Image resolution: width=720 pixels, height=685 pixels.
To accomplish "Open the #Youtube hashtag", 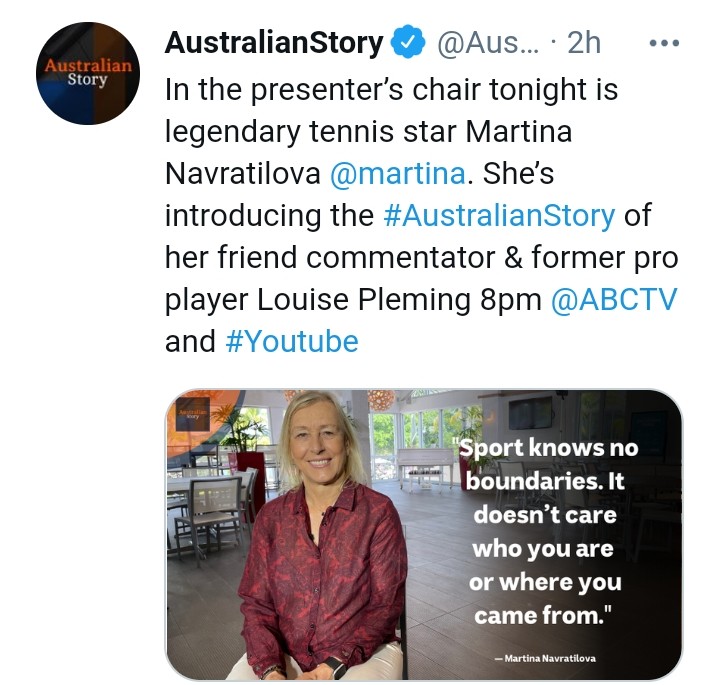I will point(292,342).
